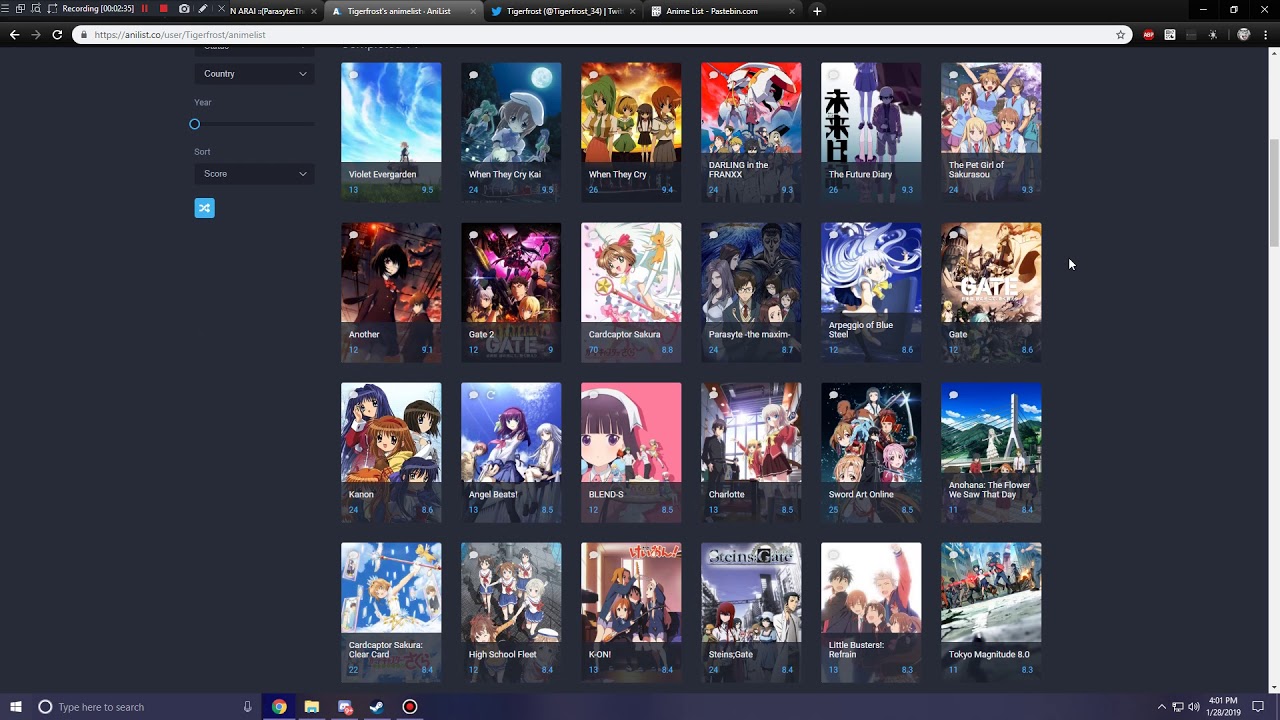Open Cardcaptor Sakura title with 70 episodes

click(x=624, y=335)
